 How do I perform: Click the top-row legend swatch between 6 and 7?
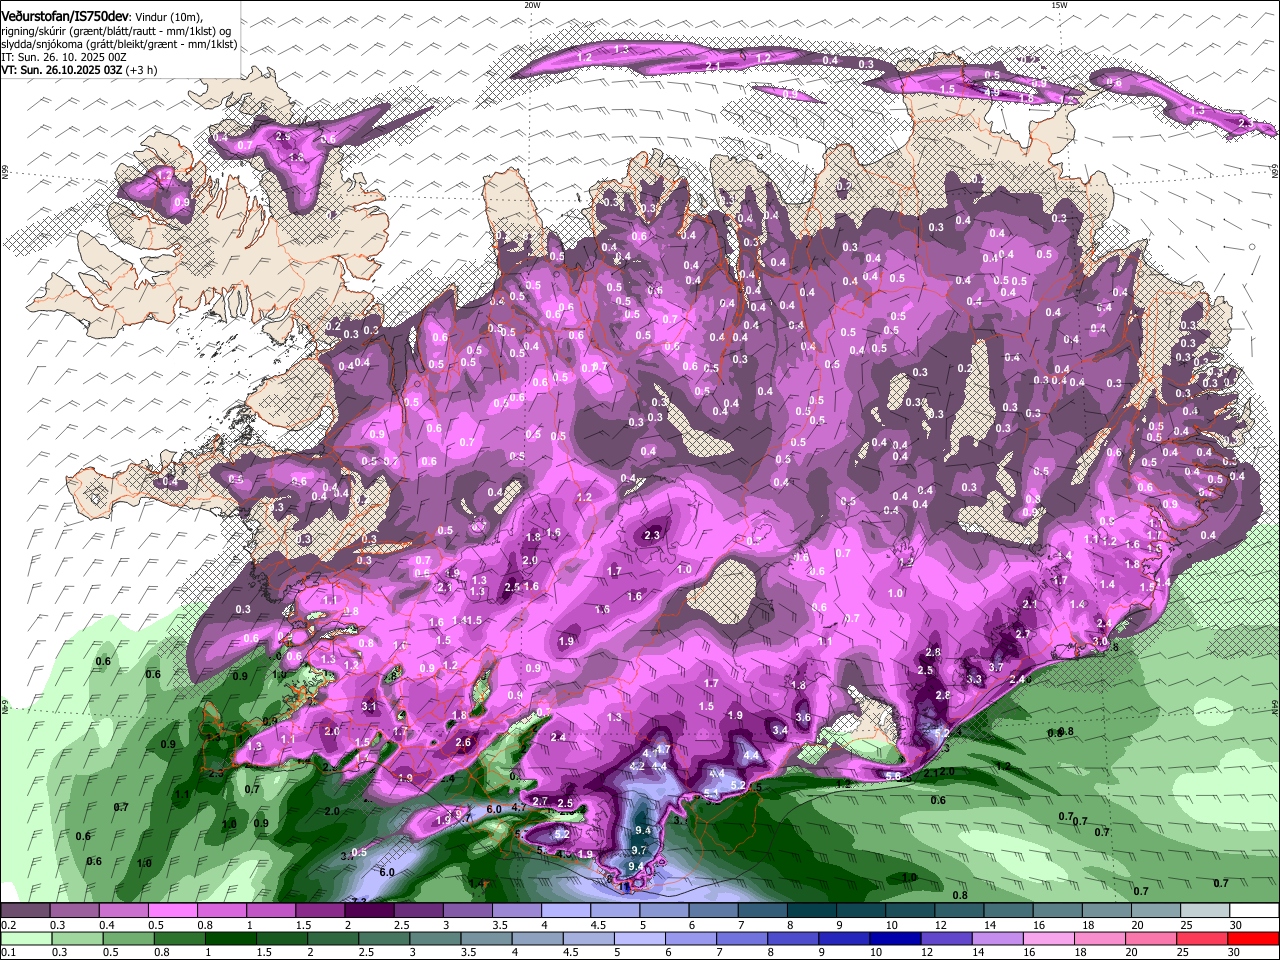point(712,910)
